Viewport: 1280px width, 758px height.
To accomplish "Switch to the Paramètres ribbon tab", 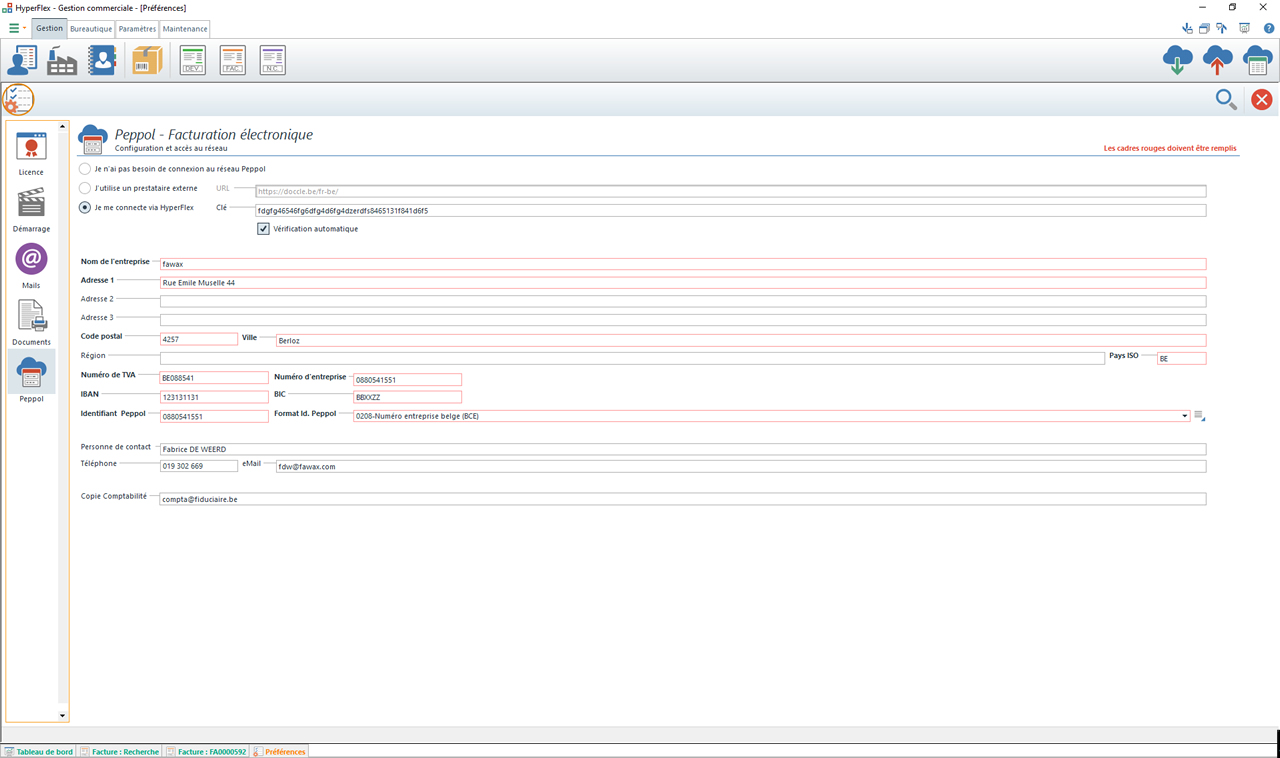I will pos(137,29).
